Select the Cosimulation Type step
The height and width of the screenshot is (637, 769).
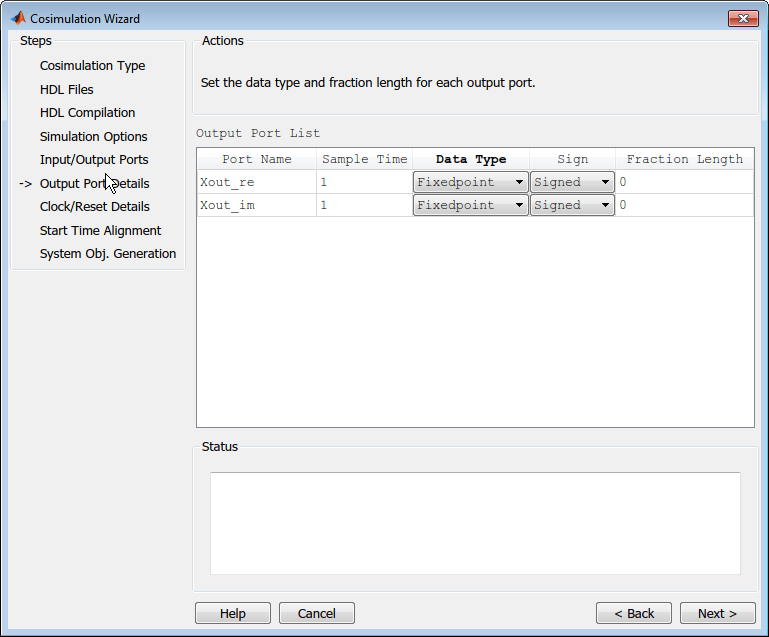pyautogui.click(x=92, y=66)
